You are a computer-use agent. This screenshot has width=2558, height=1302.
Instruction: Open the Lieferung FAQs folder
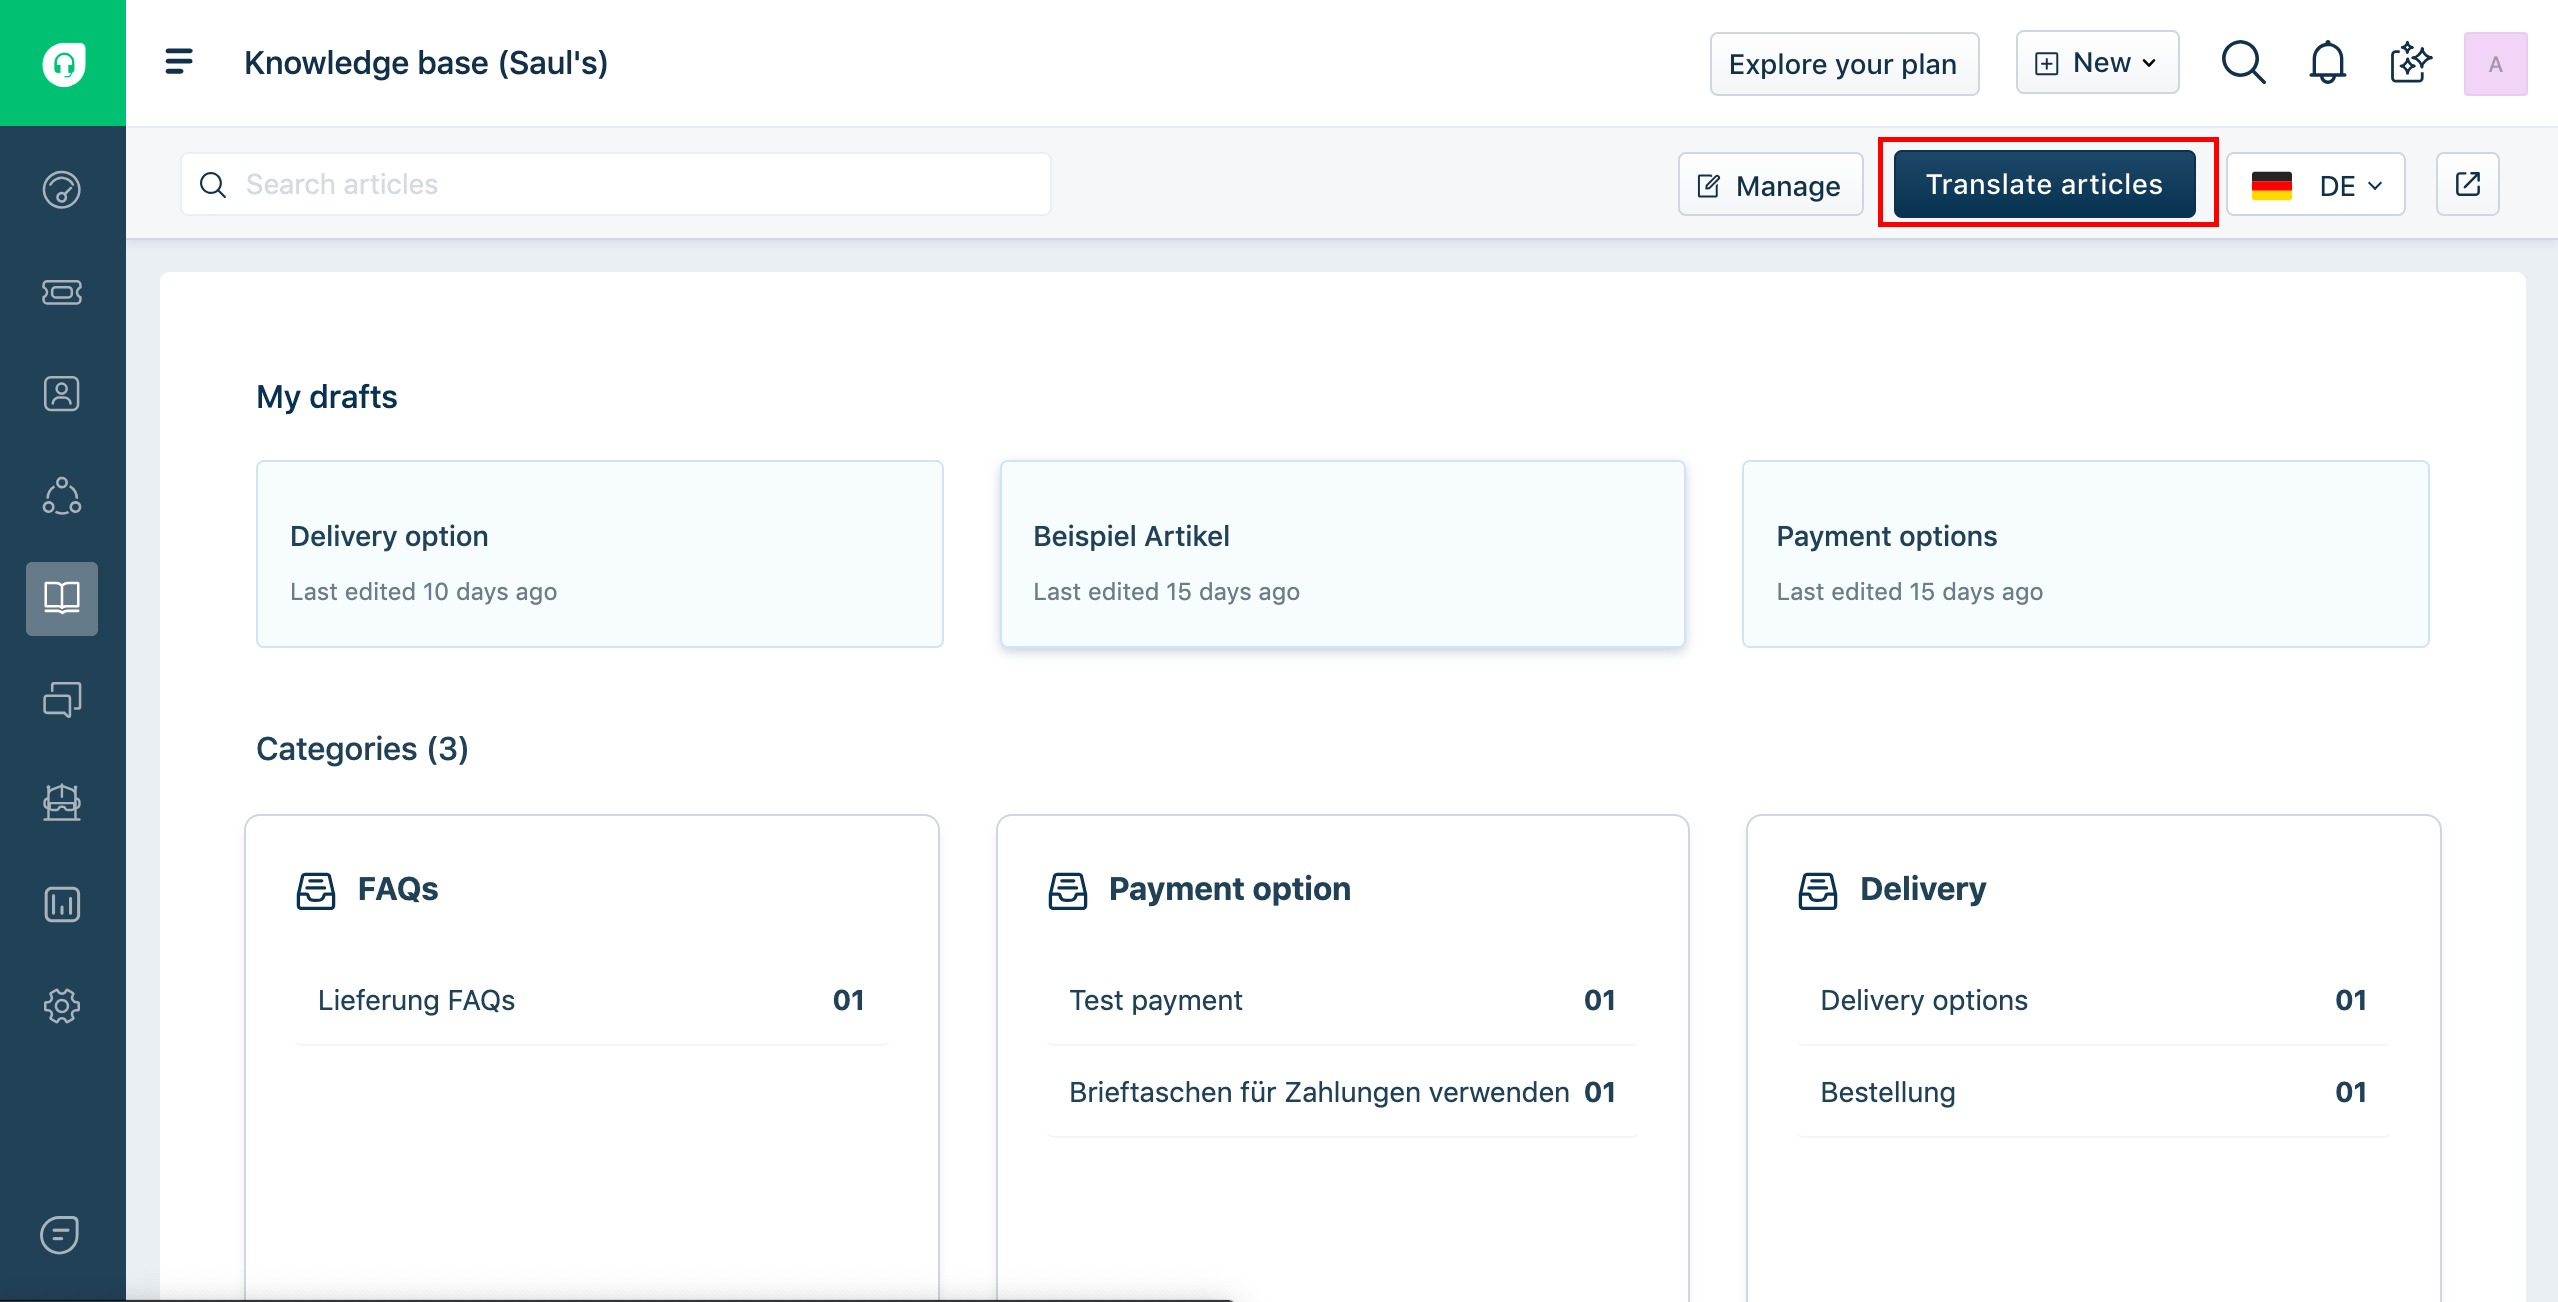pyautogui.click(x=591, y=1000)
